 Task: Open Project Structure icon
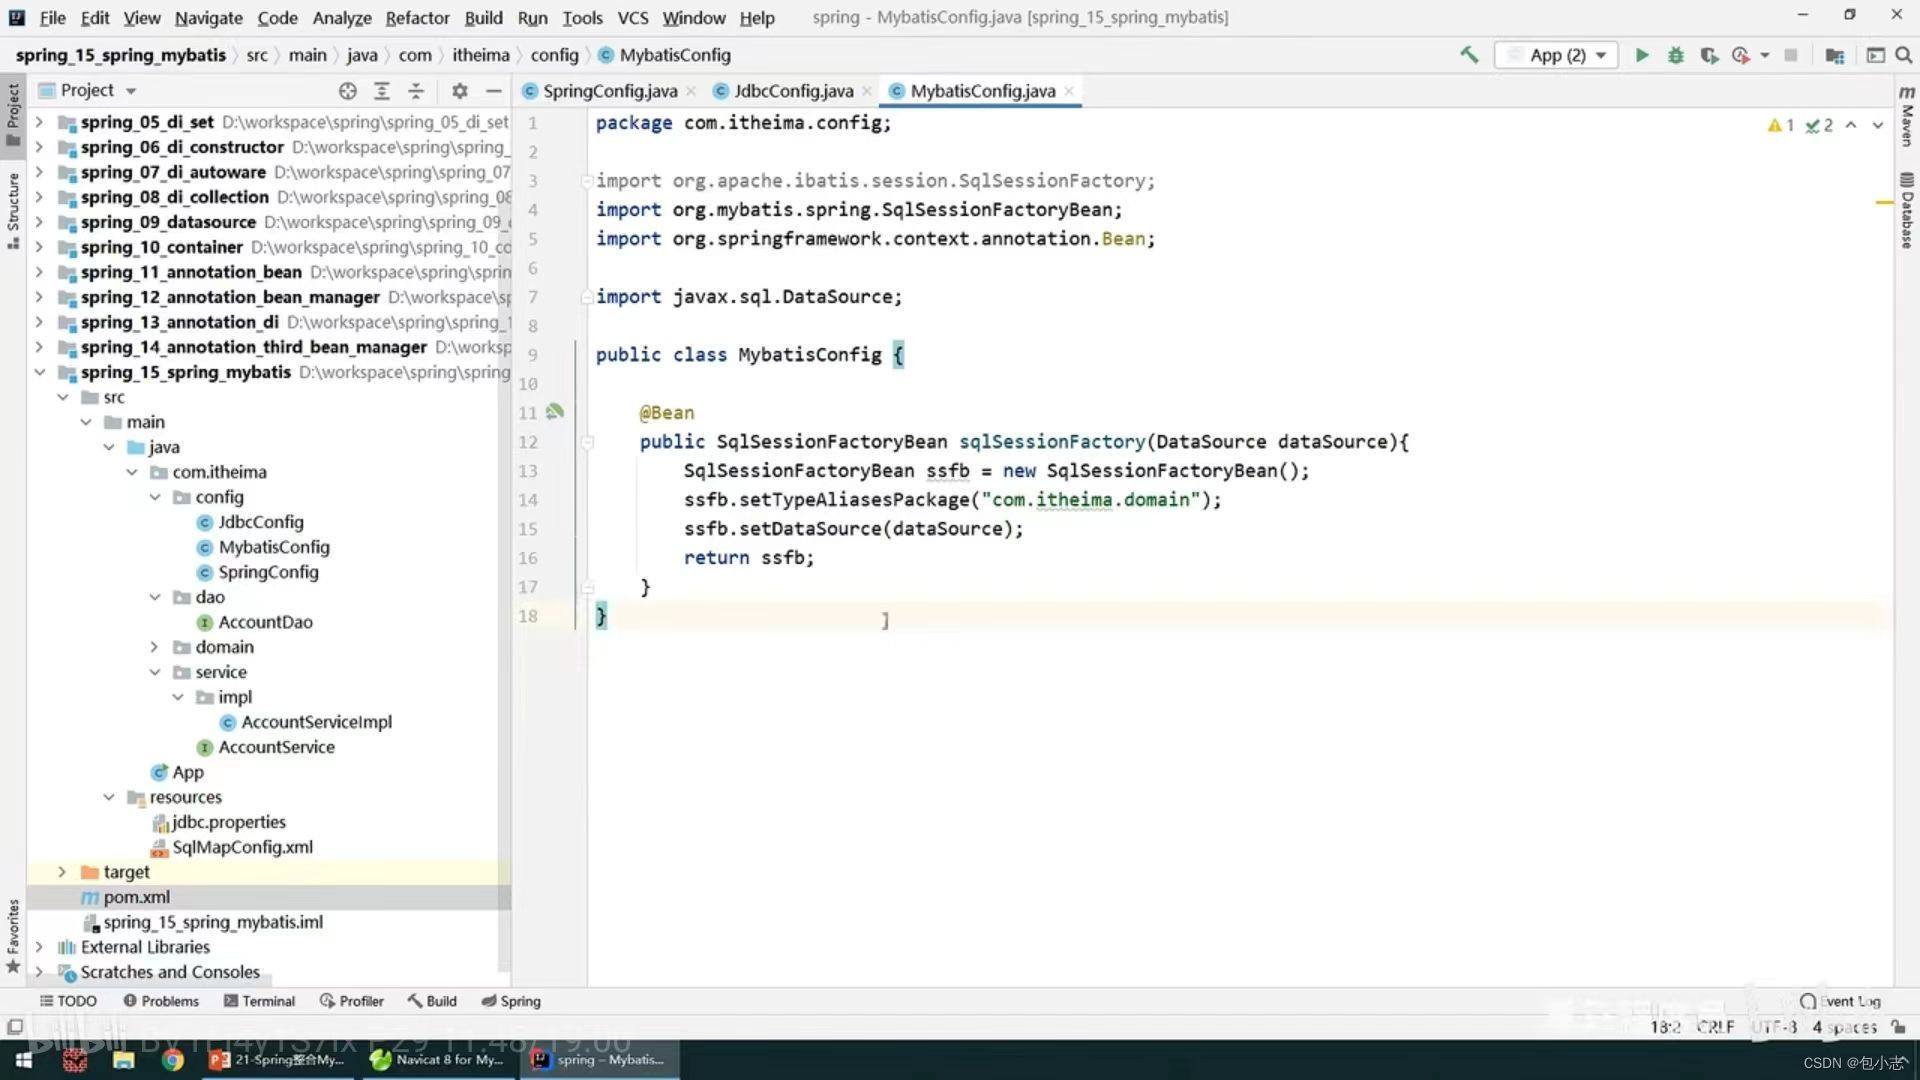[x=1834, y=55]
